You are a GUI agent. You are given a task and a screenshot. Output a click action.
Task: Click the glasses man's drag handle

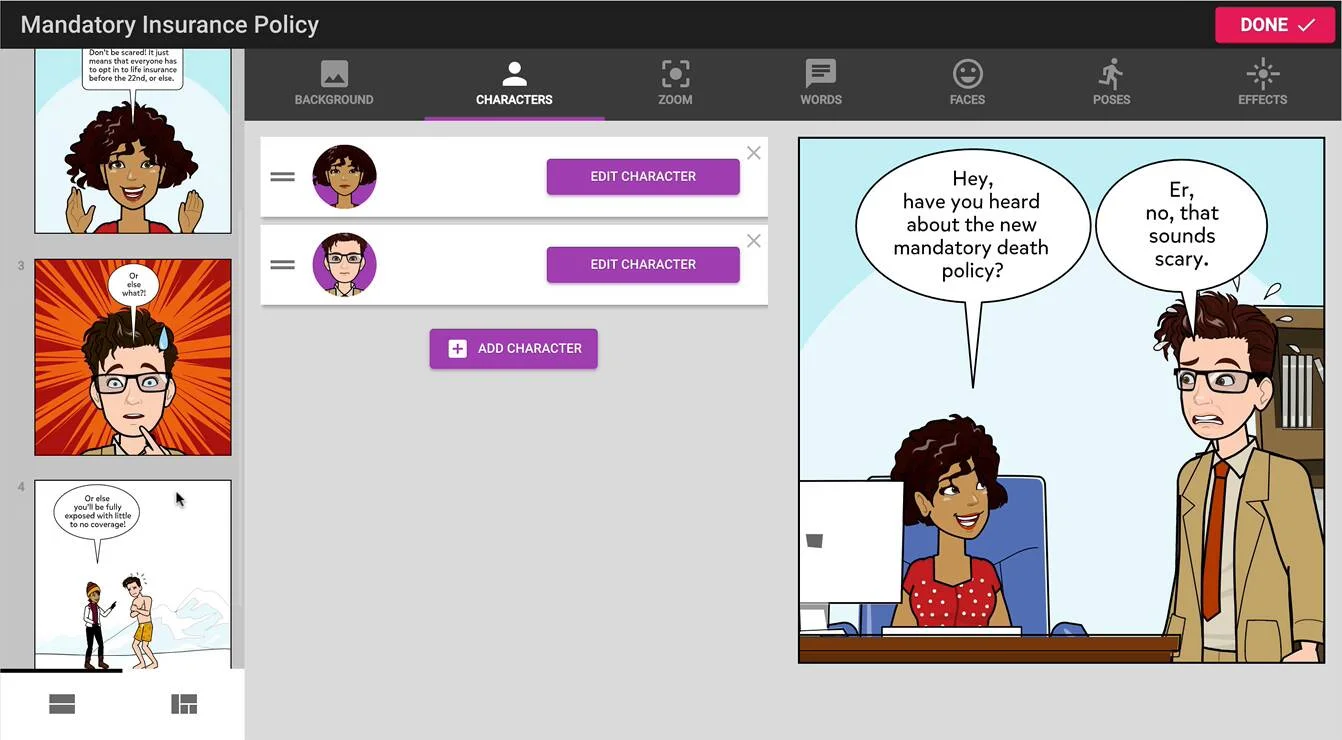click(x=282, y=265)
